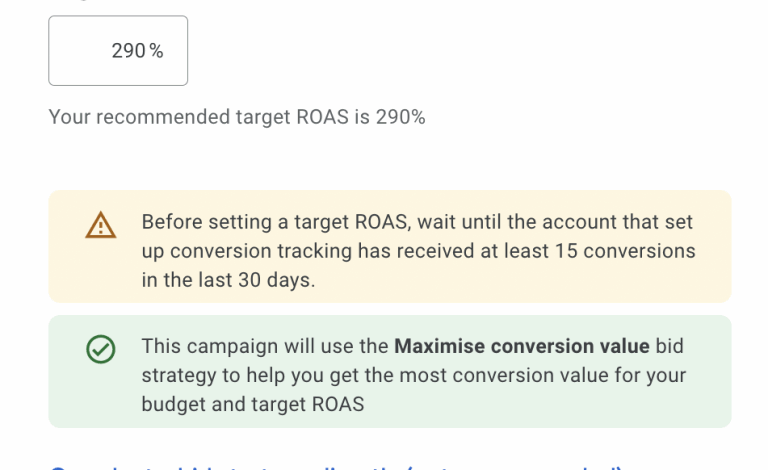Click the 'Before setting a target ROAS' text

click(268, 222)
